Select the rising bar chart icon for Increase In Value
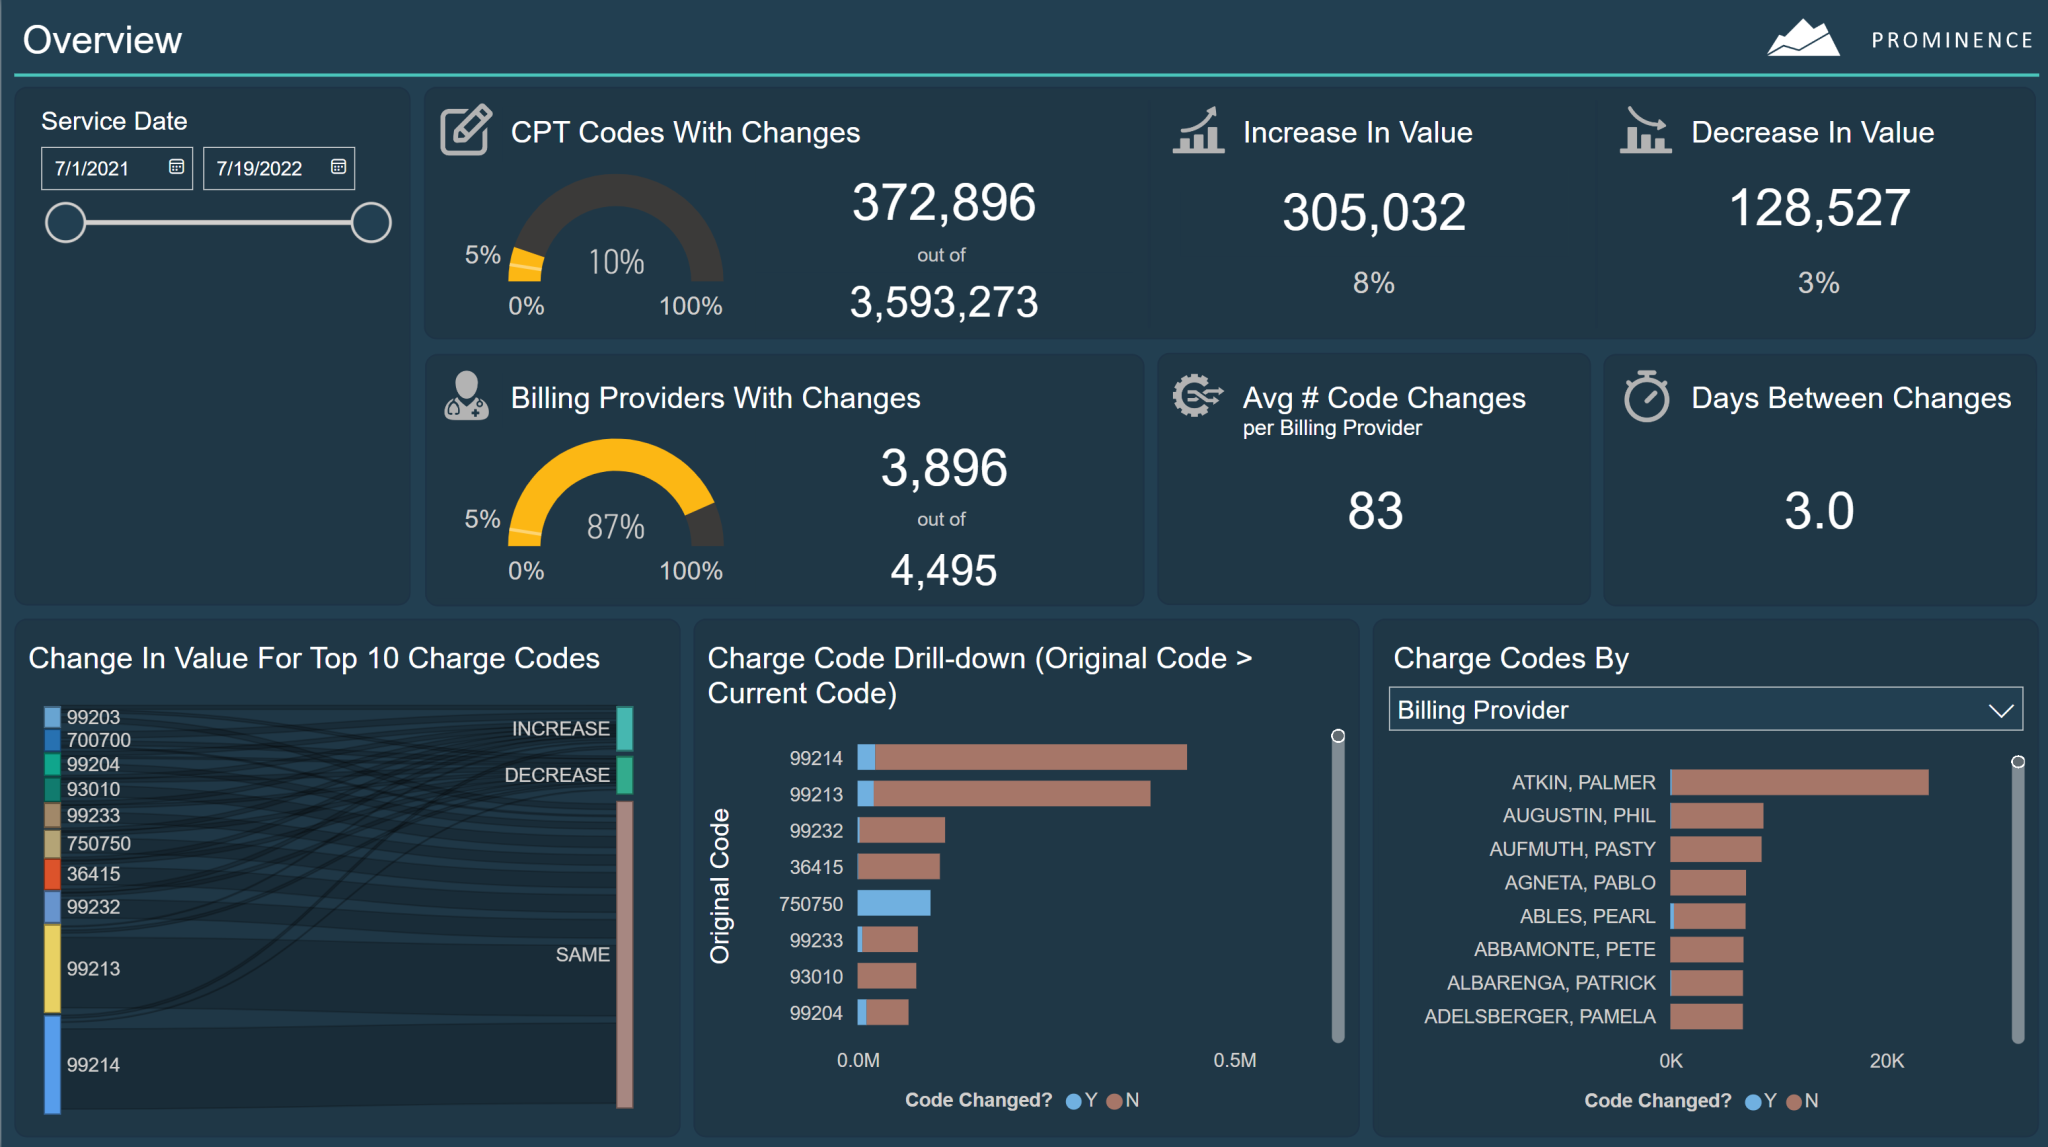This screenshot has height=1147, width=2048. [1199, 131]
